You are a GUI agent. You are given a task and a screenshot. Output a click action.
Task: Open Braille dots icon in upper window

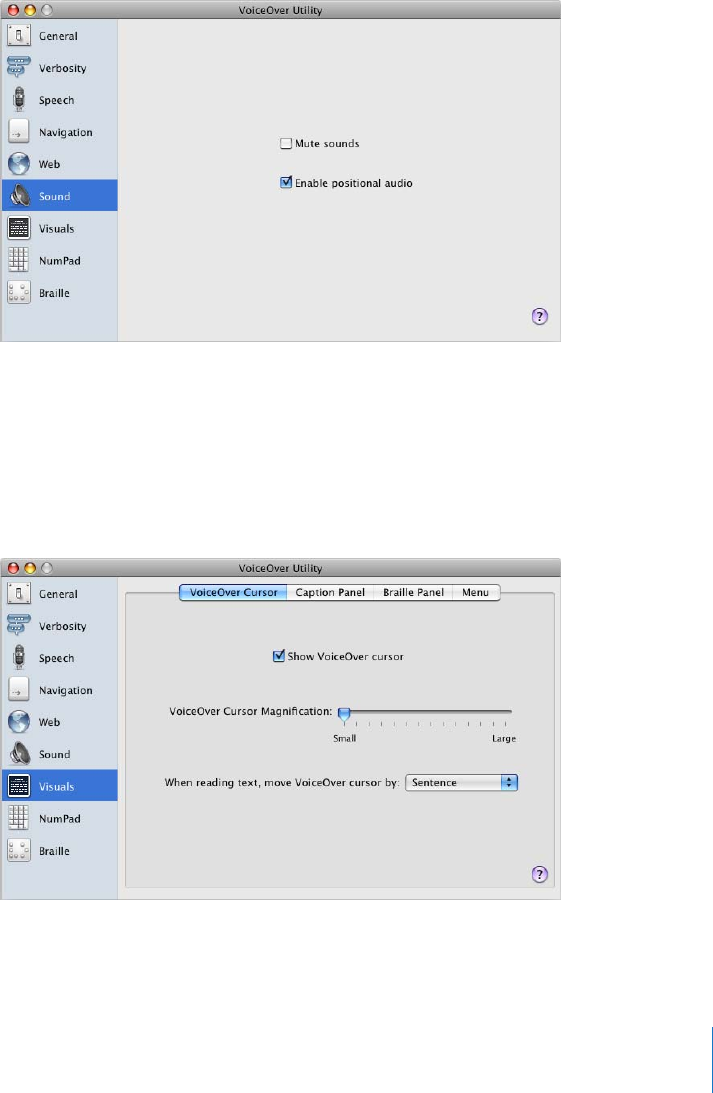(x=19, y=292)
